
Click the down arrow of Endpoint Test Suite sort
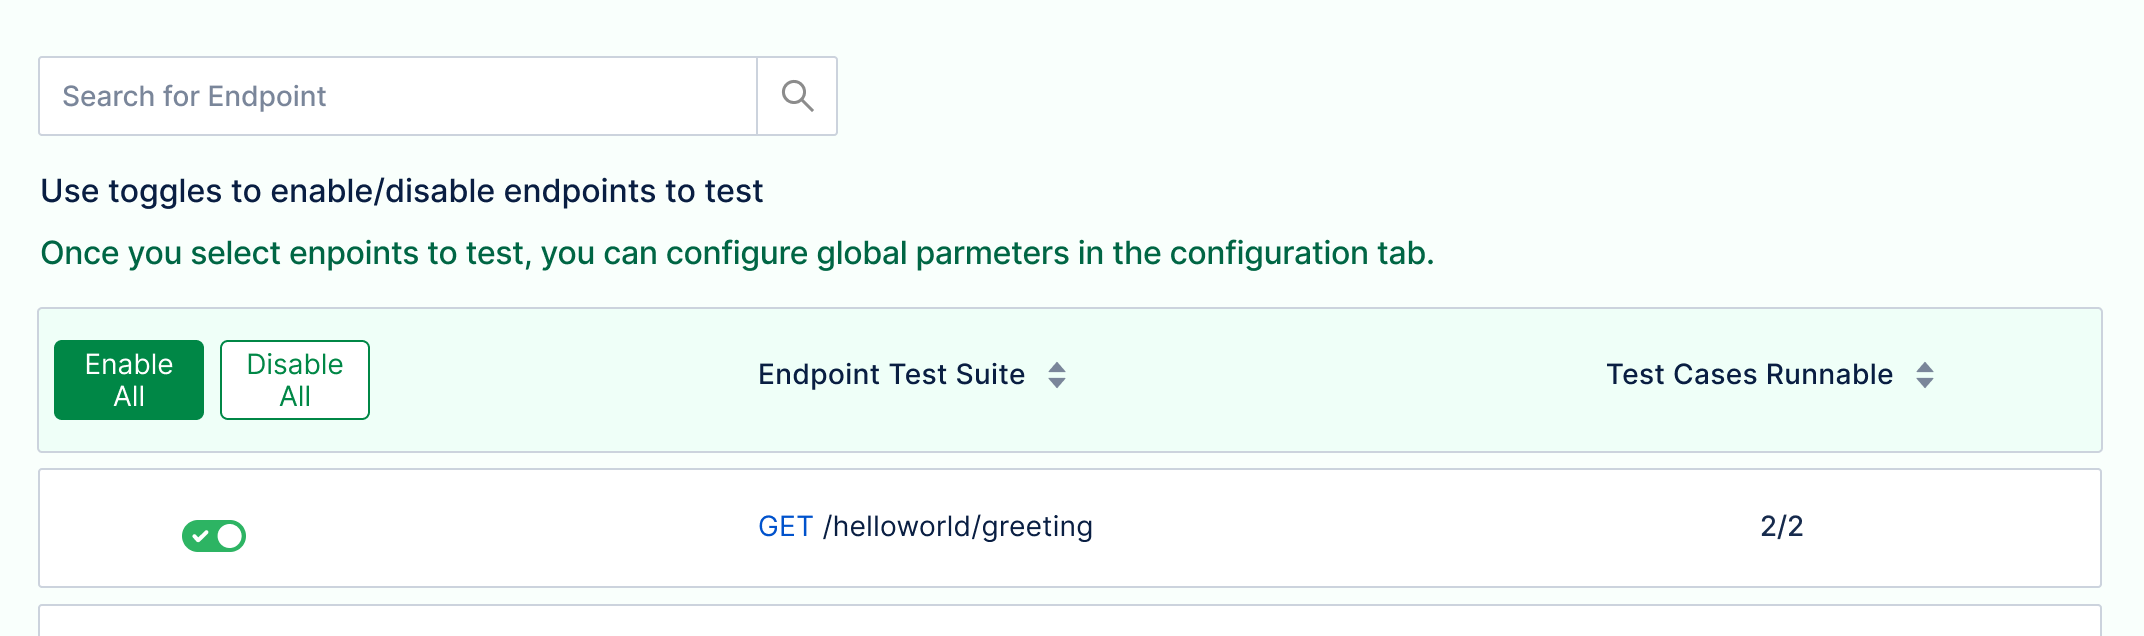click(x=1056, y=383)
